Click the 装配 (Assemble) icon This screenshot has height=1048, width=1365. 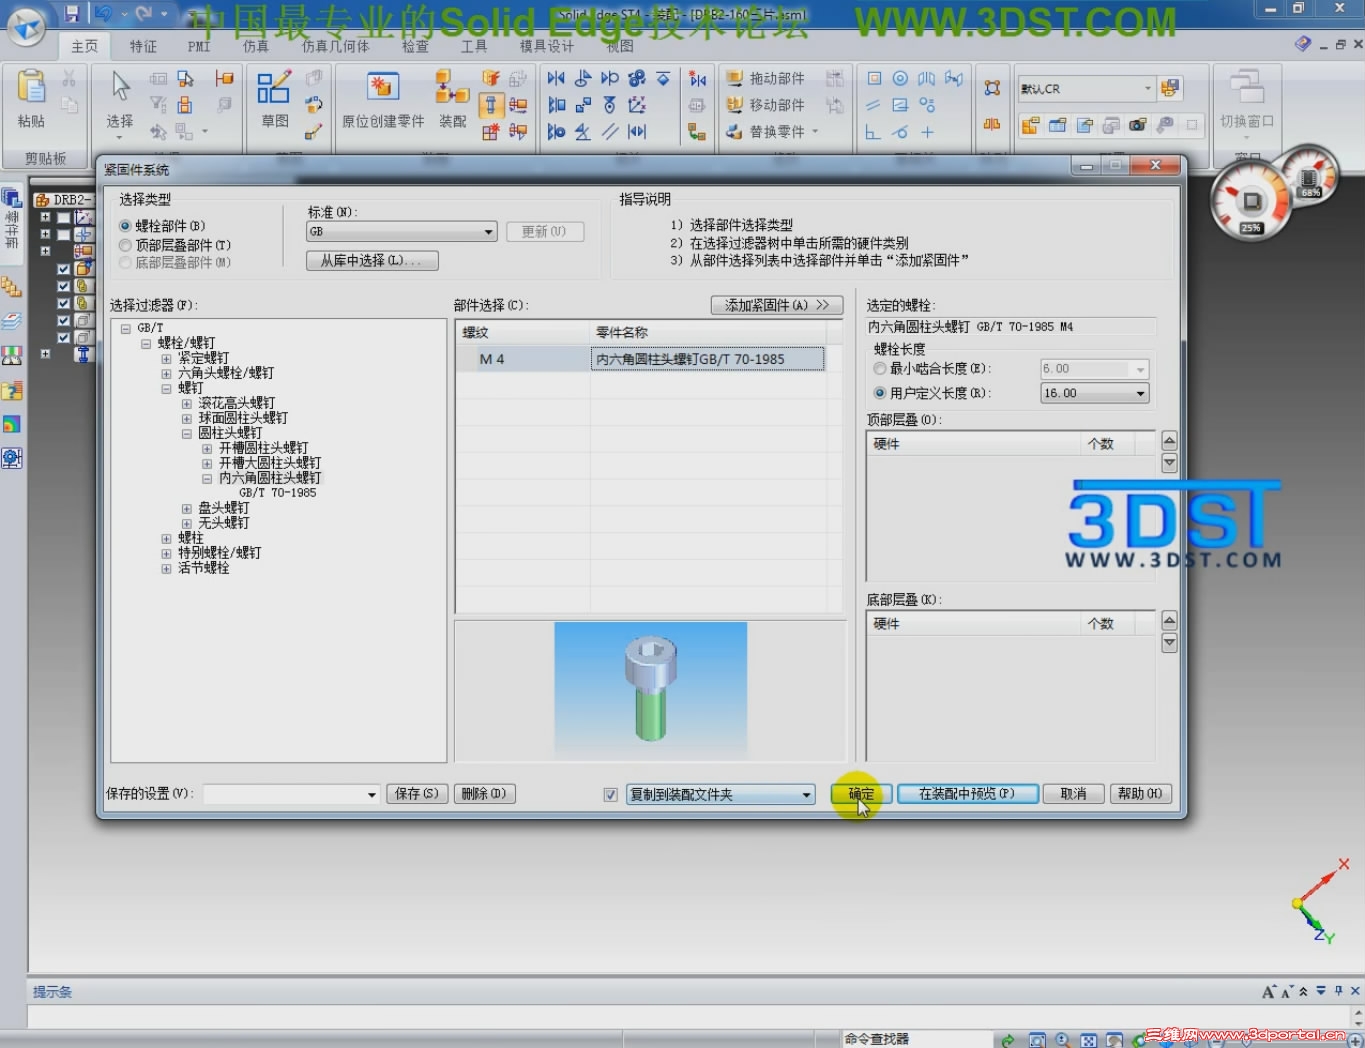(452, 88)
